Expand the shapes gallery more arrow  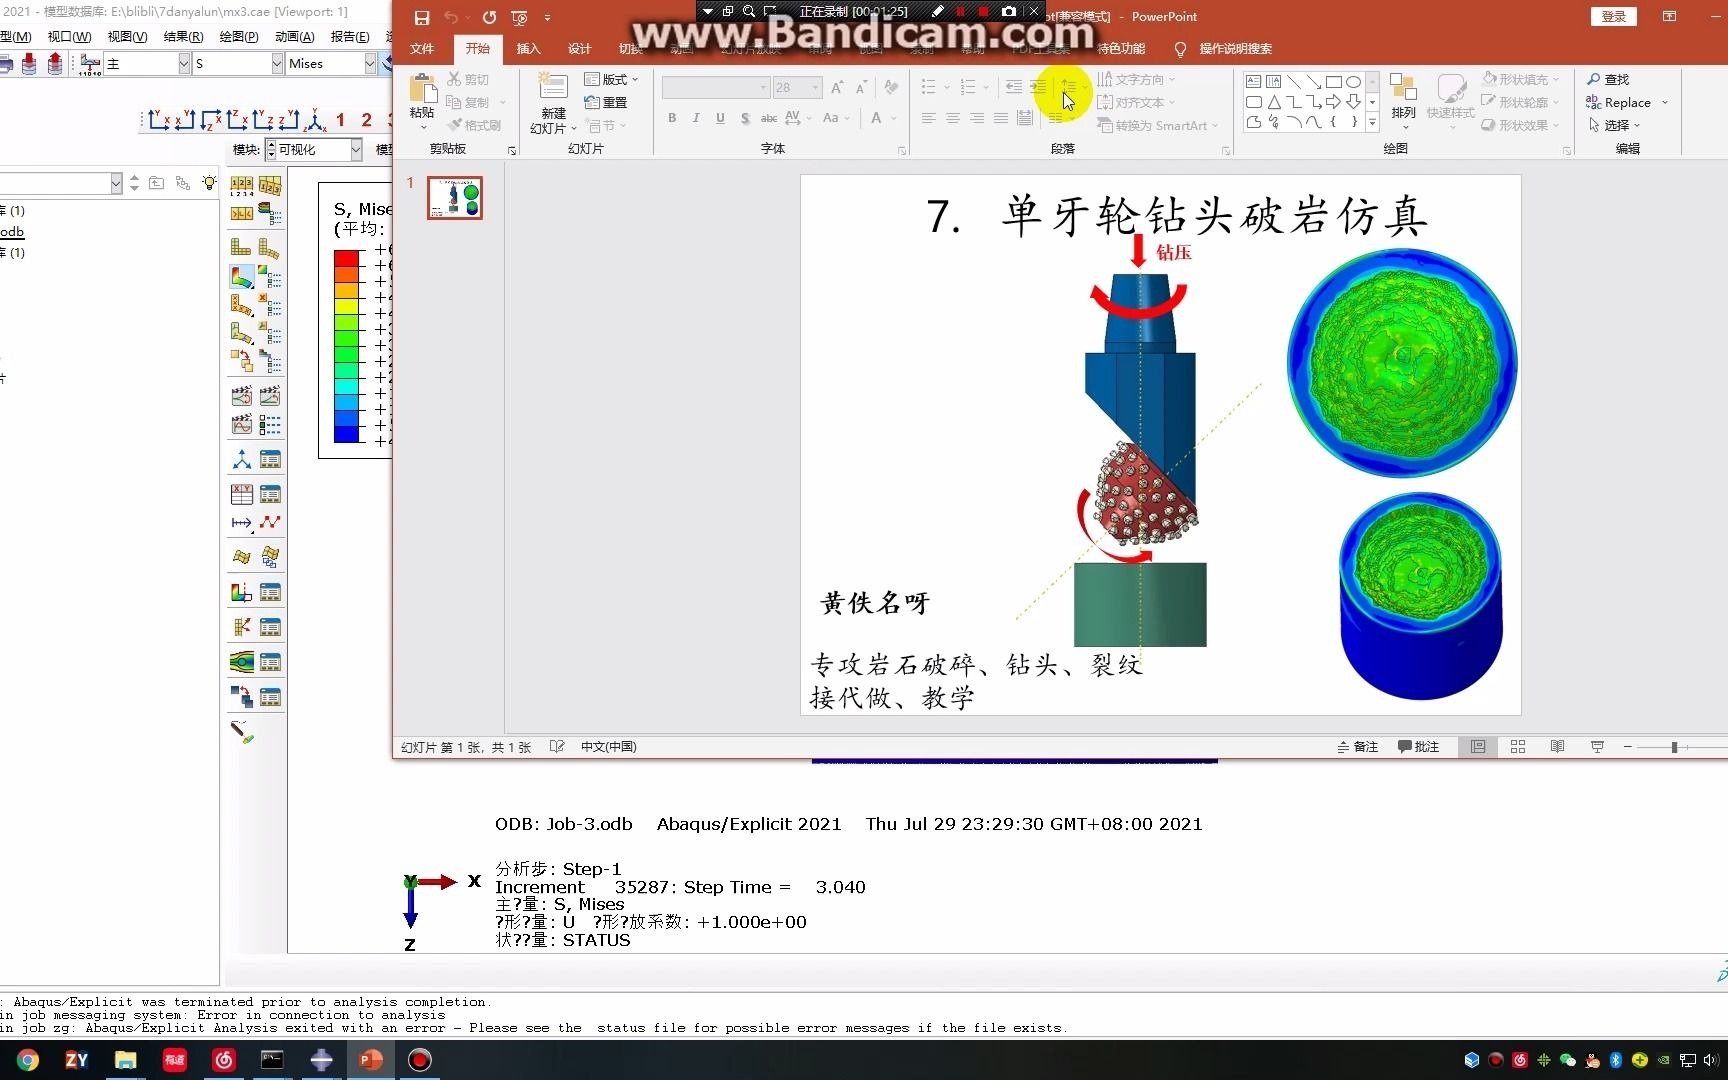[1372, 122]
